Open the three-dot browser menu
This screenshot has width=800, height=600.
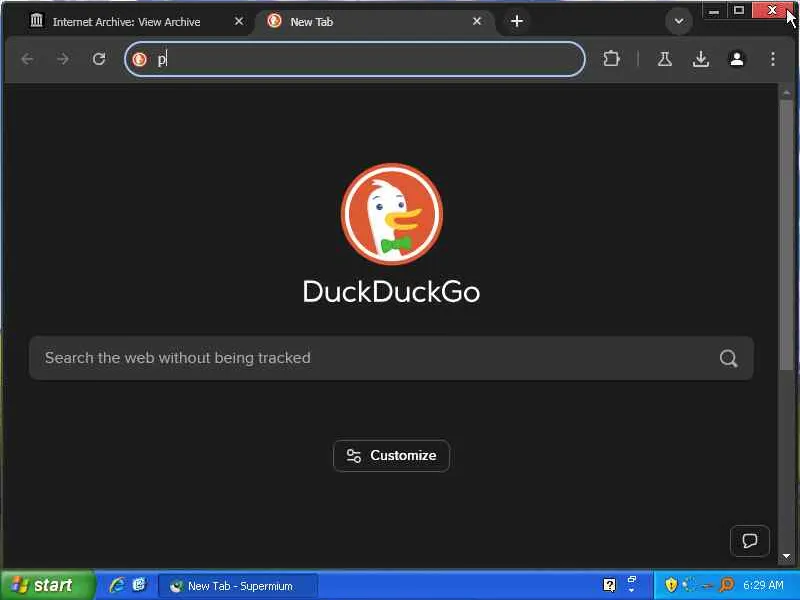[x=773, y=59]
